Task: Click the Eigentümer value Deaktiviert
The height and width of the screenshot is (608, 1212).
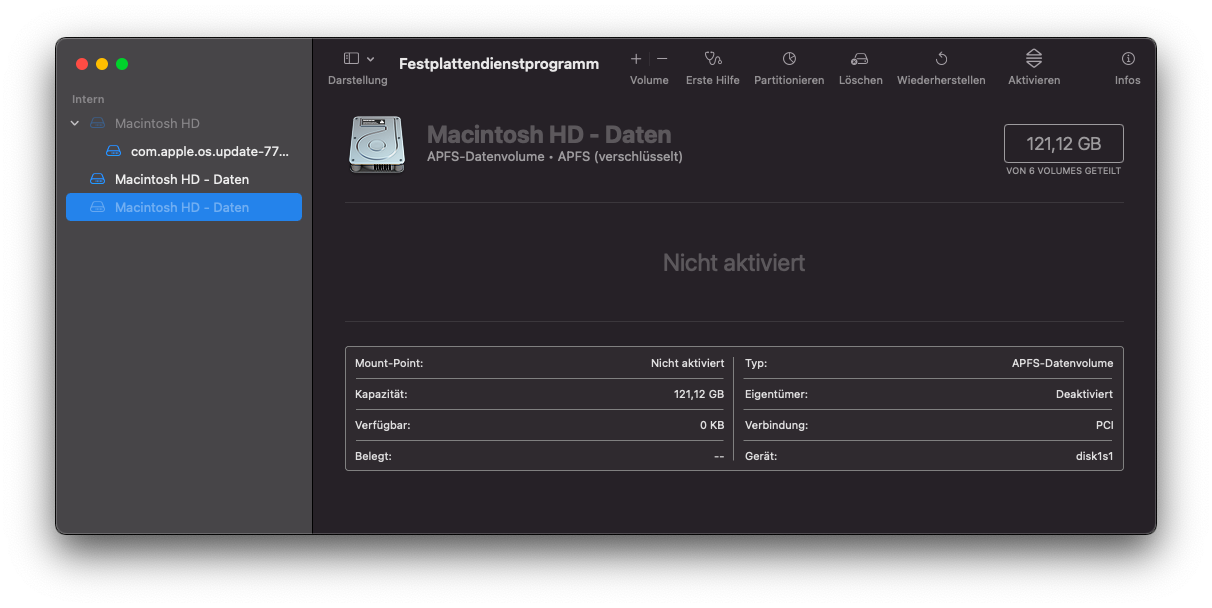Action: coord(1084,394)
